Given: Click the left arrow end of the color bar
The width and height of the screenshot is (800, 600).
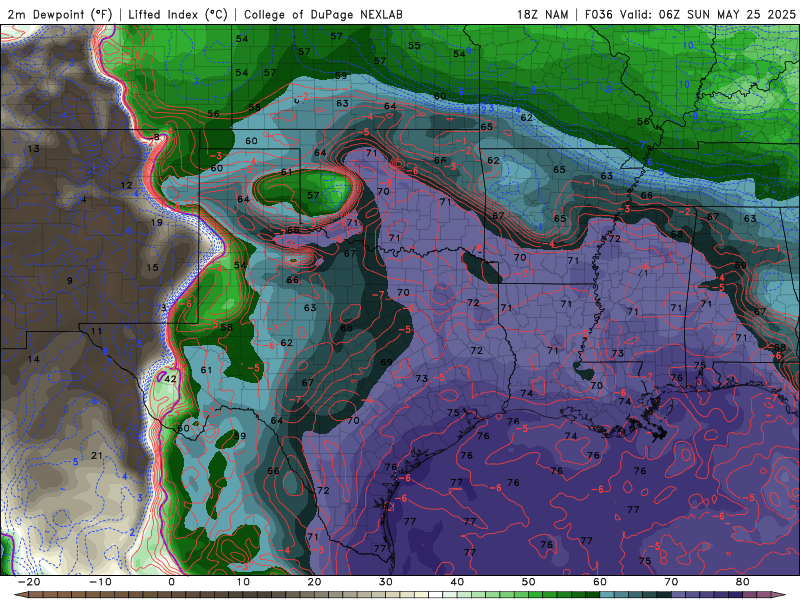Looking at the screenshot, I should click(19, 595).
